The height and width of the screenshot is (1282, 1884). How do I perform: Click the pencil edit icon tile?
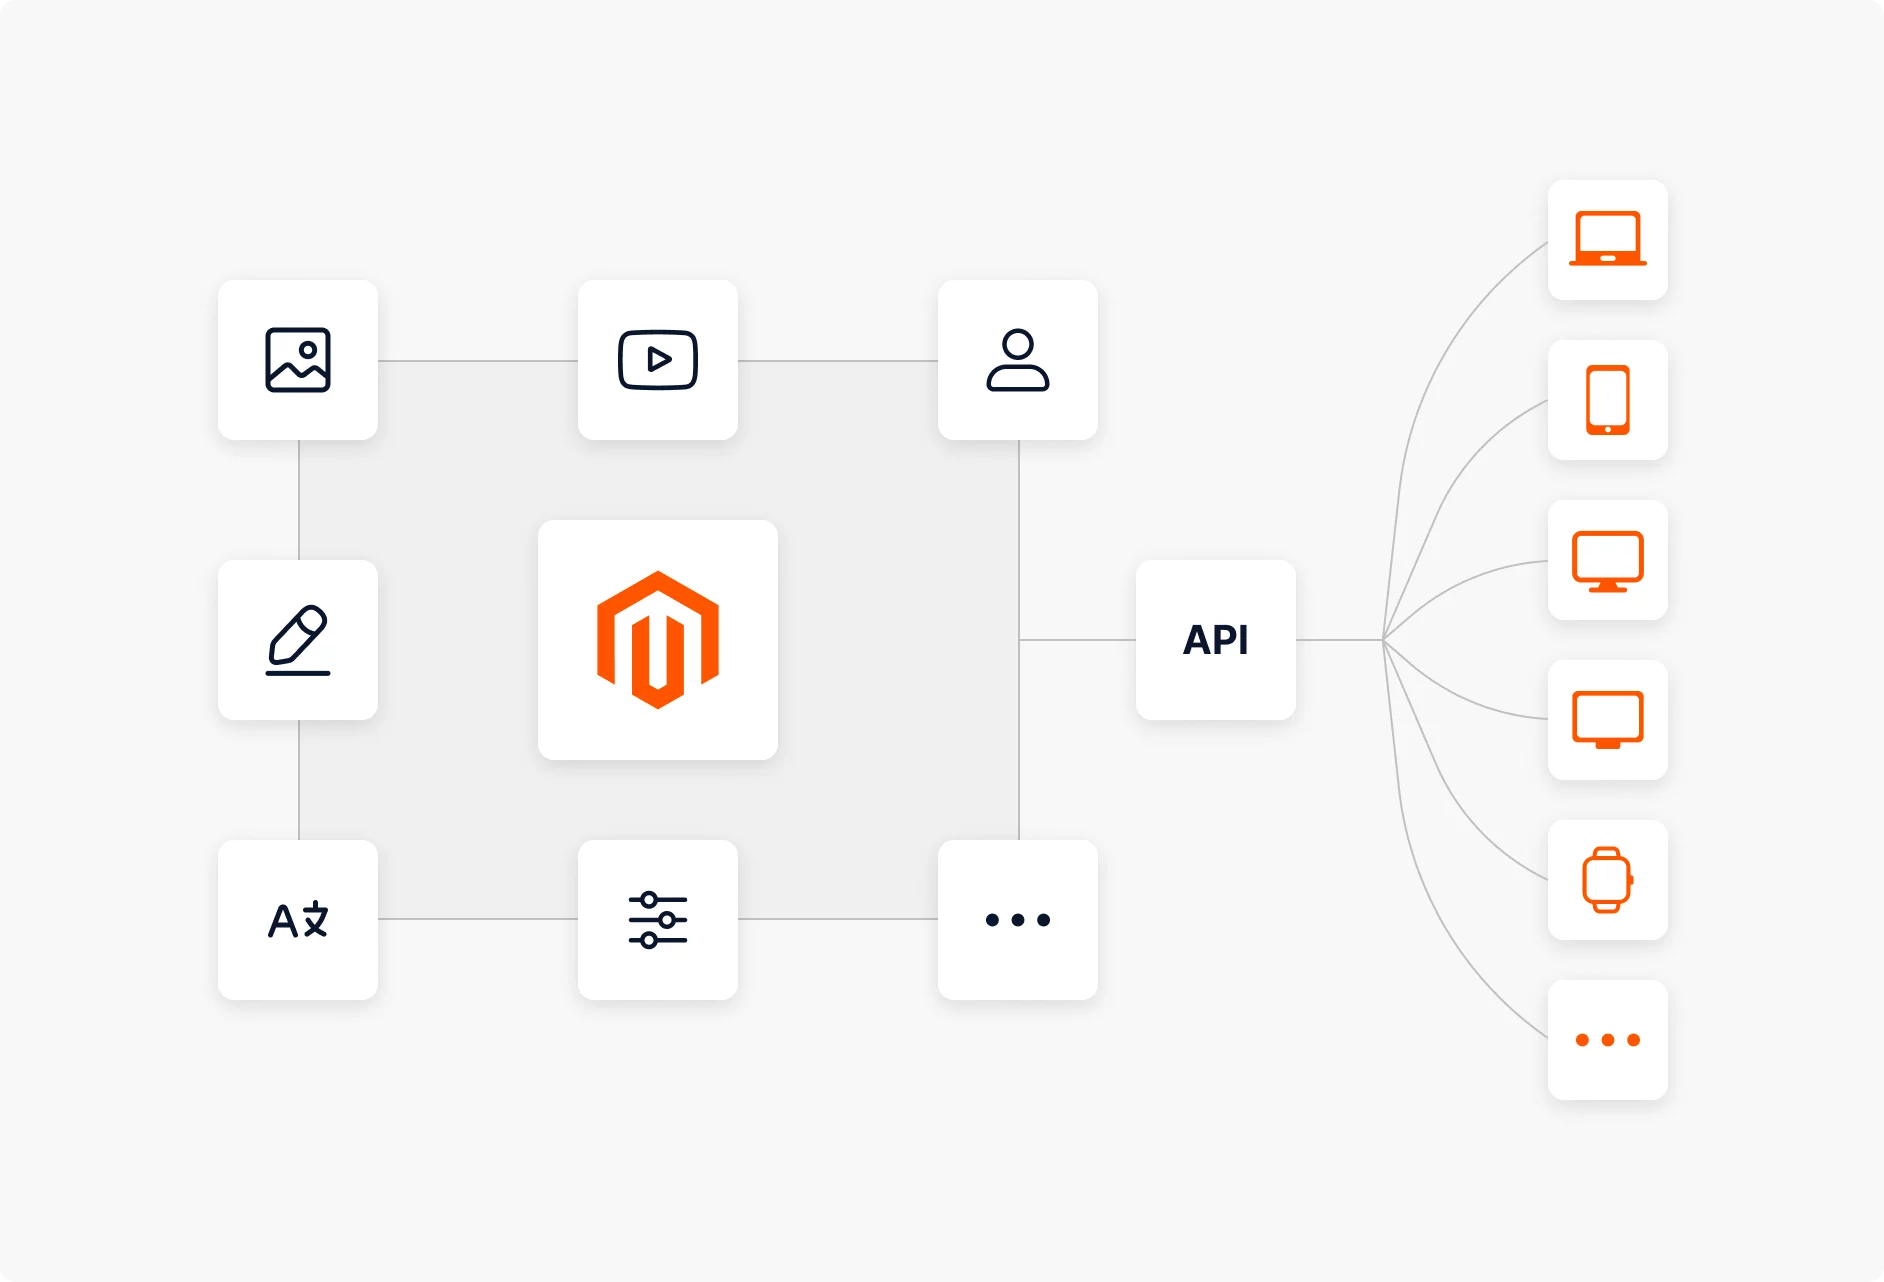tap(298, 640)
